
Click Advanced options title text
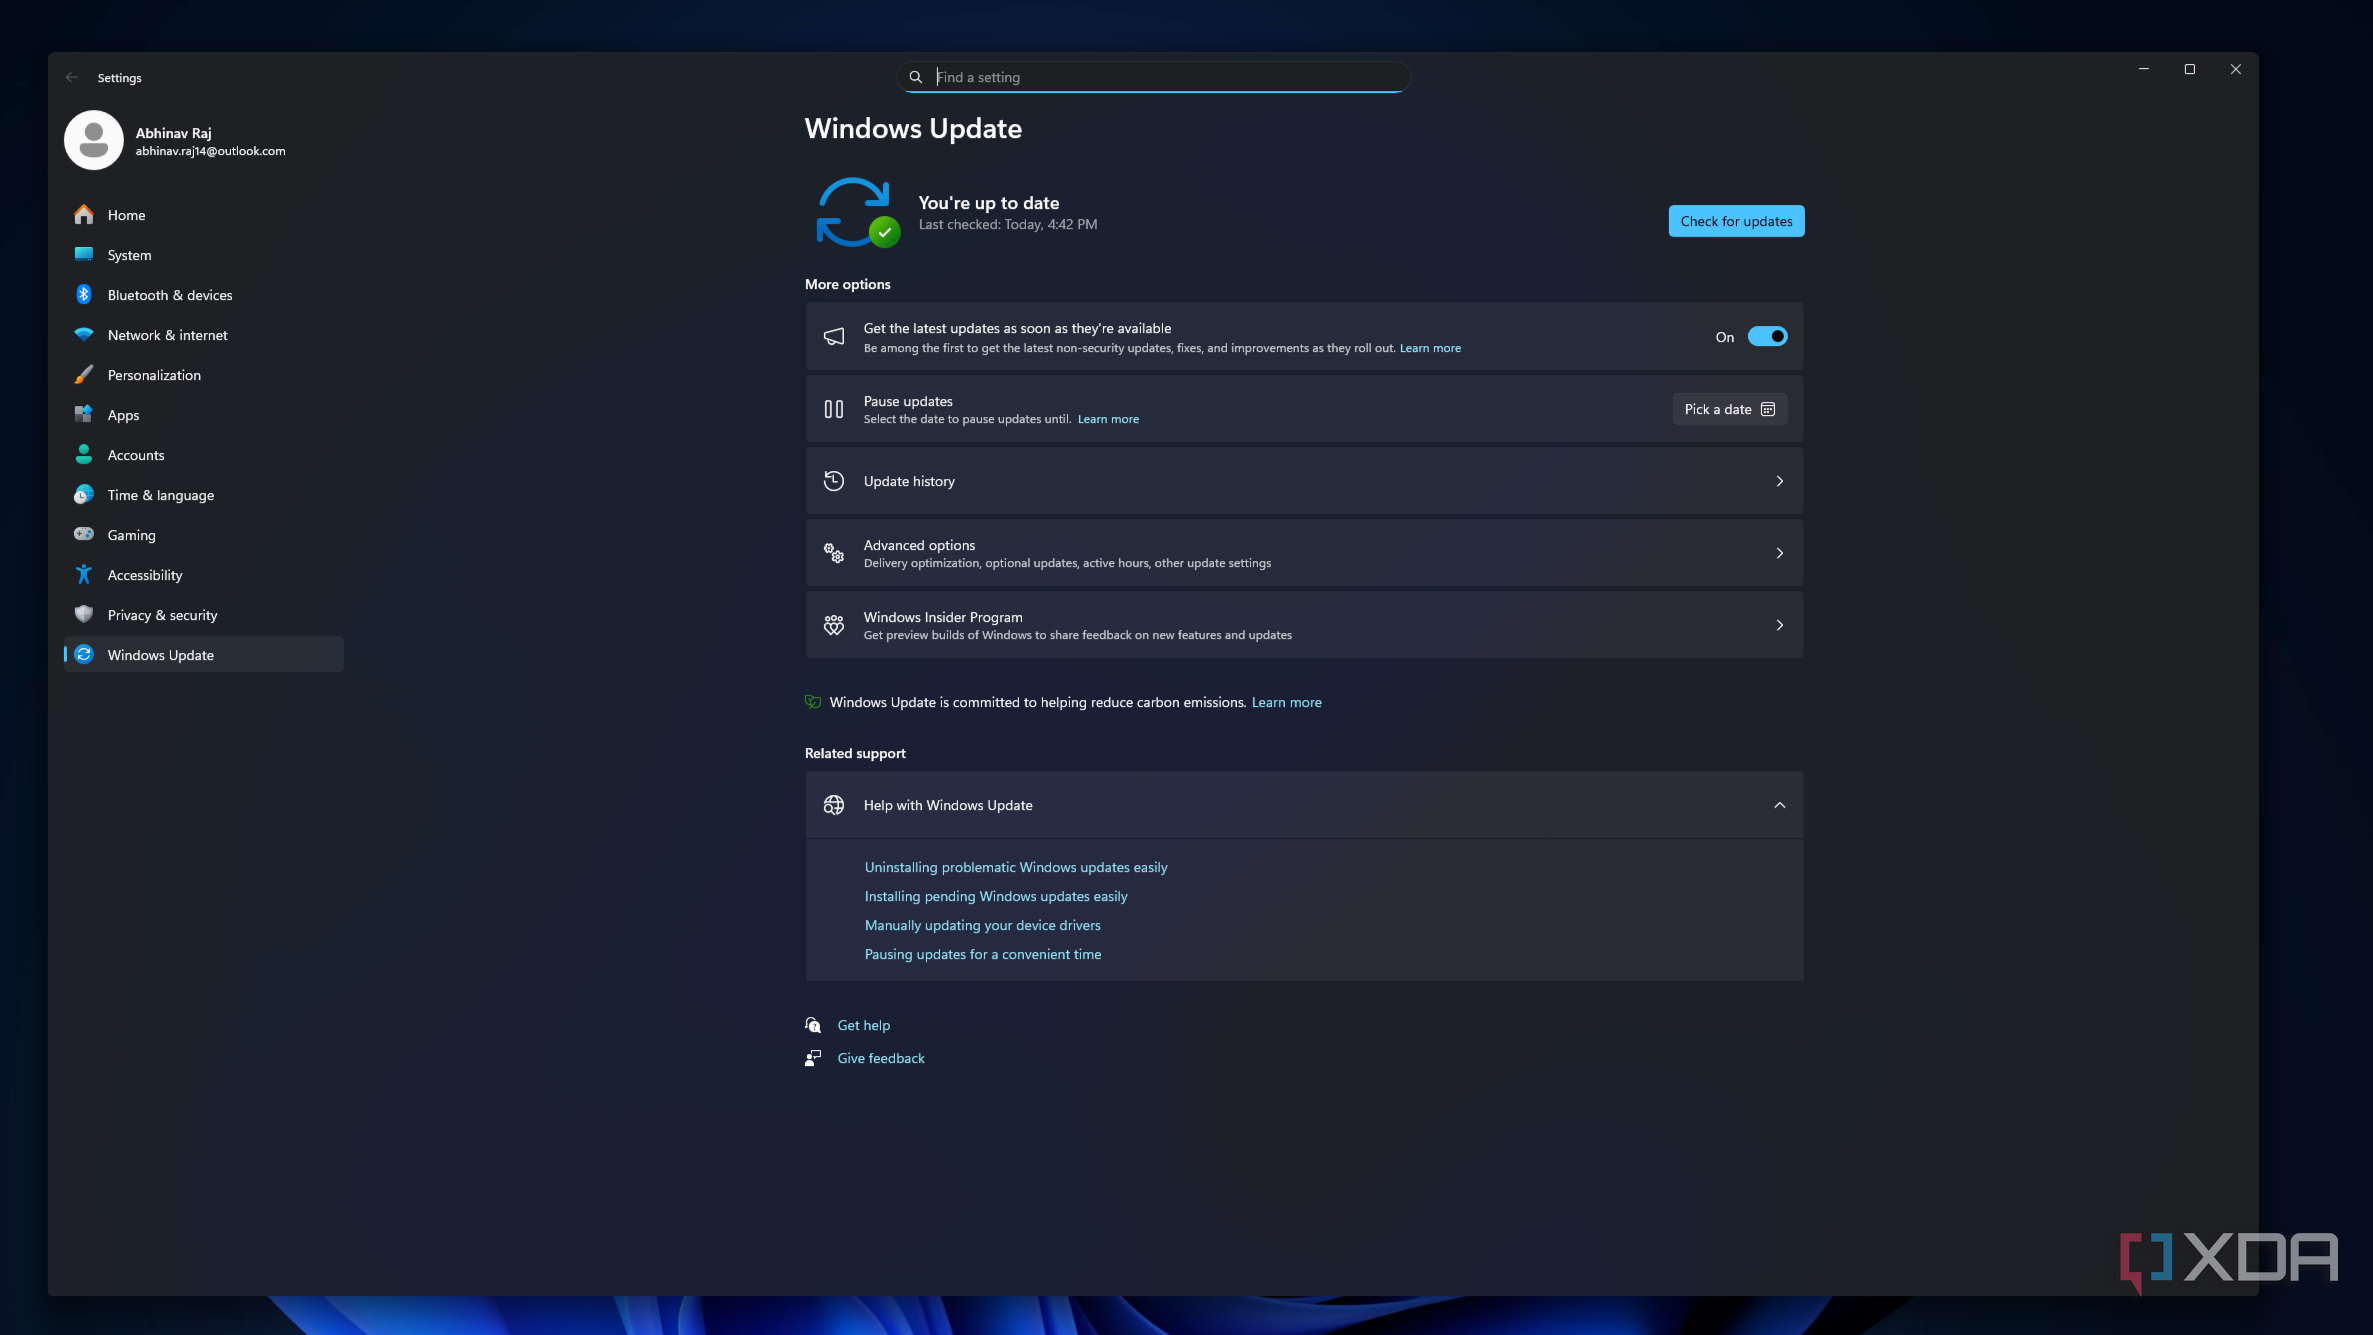[919, 545]
